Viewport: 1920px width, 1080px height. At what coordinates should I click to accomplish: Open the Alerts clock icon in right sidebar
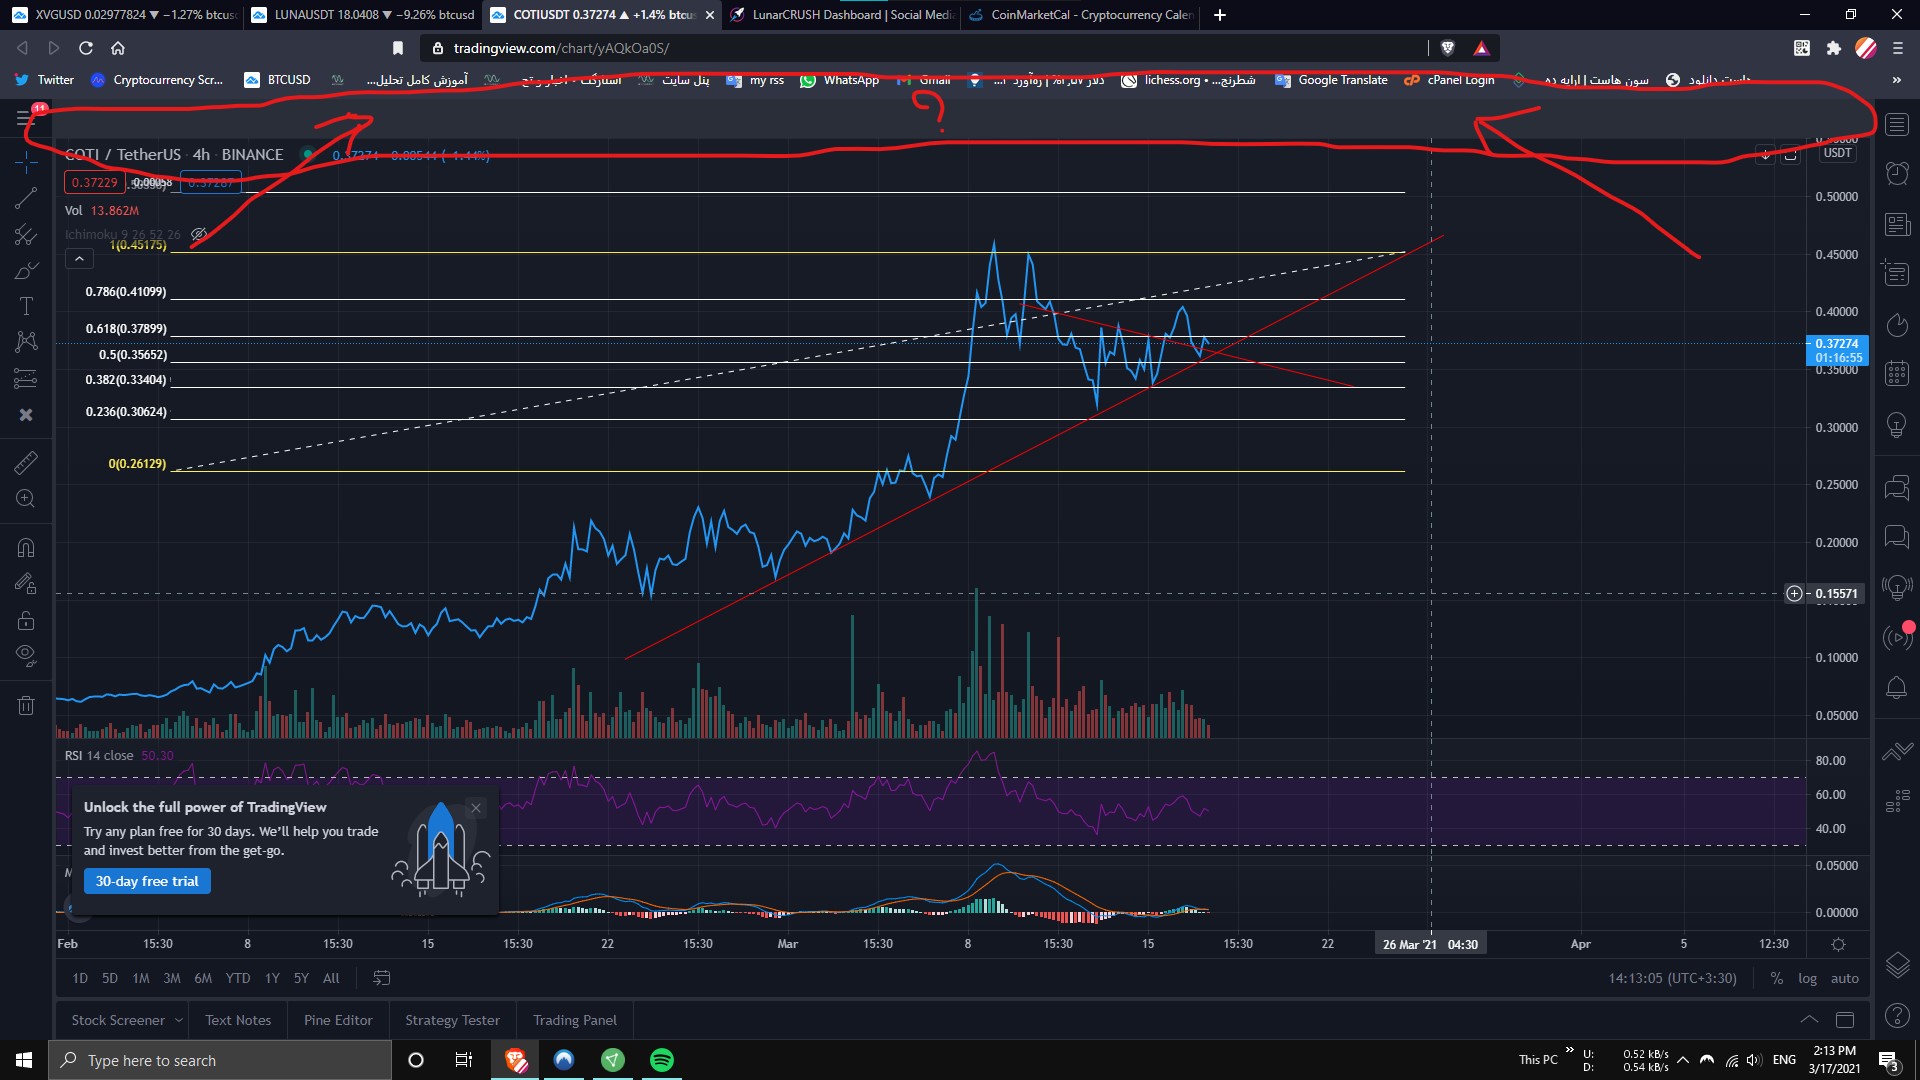coord(1897,173)
